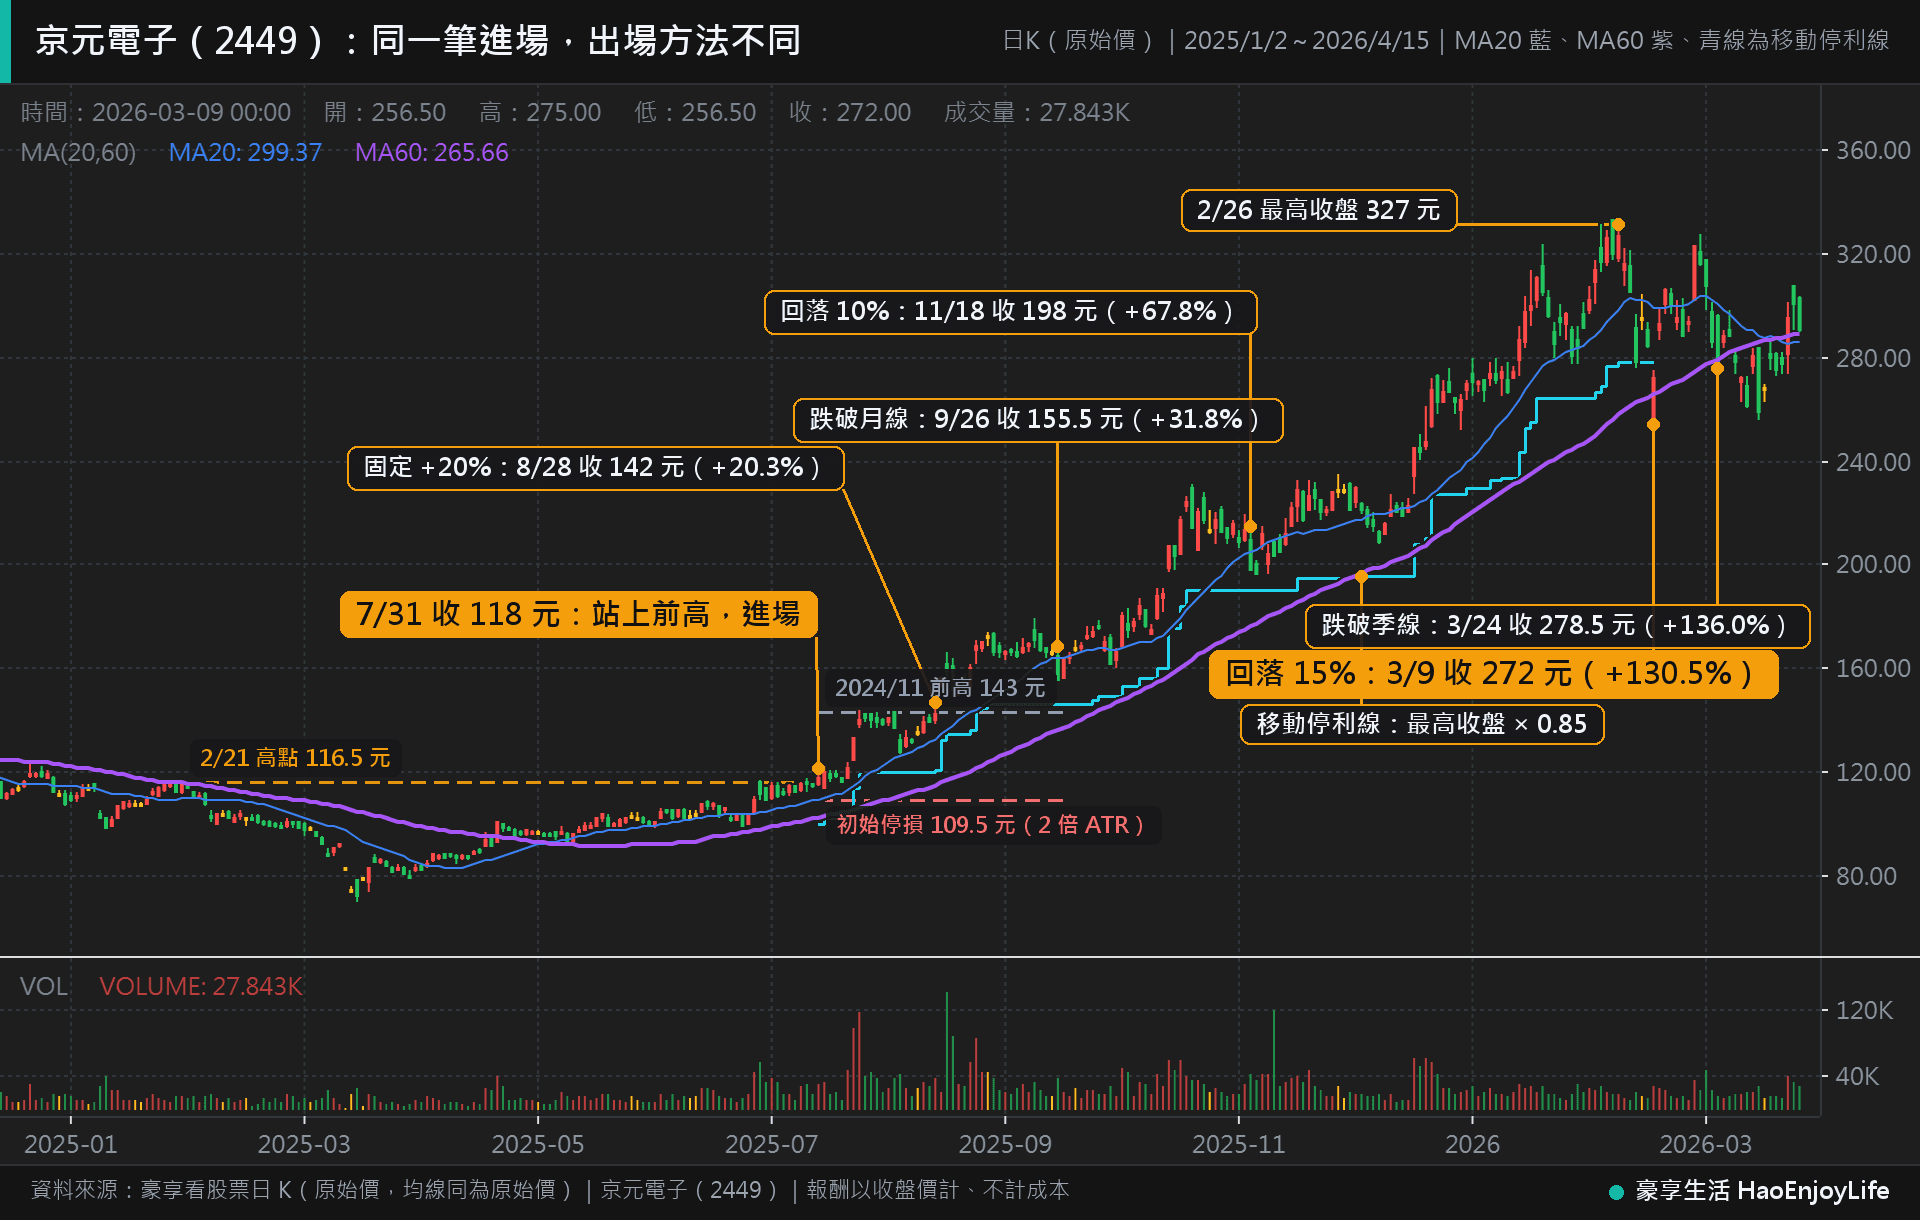This screenshot has width=1920, height=1220.
Task: Click the 跌破季線 3/24 annotation
Action: click(1558, 626)
